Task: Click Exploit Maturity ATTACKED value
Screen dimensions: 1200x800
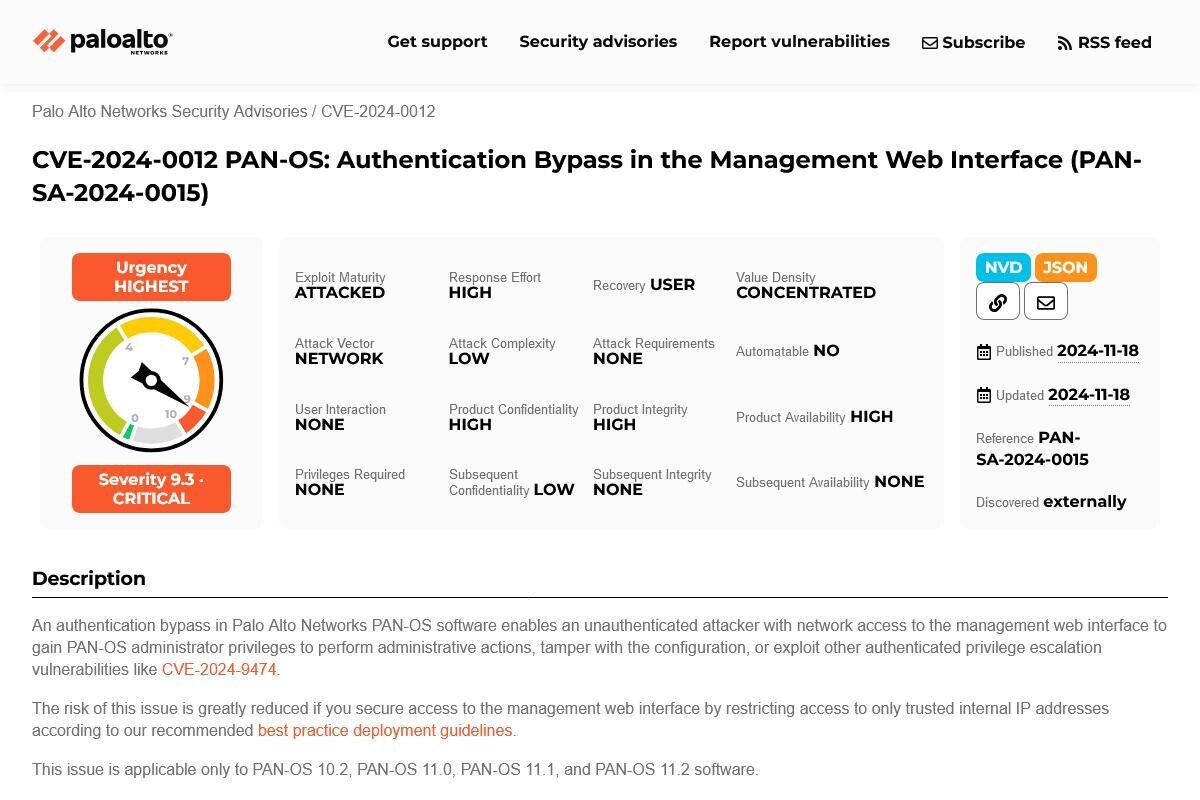Action: click(340, 293)
